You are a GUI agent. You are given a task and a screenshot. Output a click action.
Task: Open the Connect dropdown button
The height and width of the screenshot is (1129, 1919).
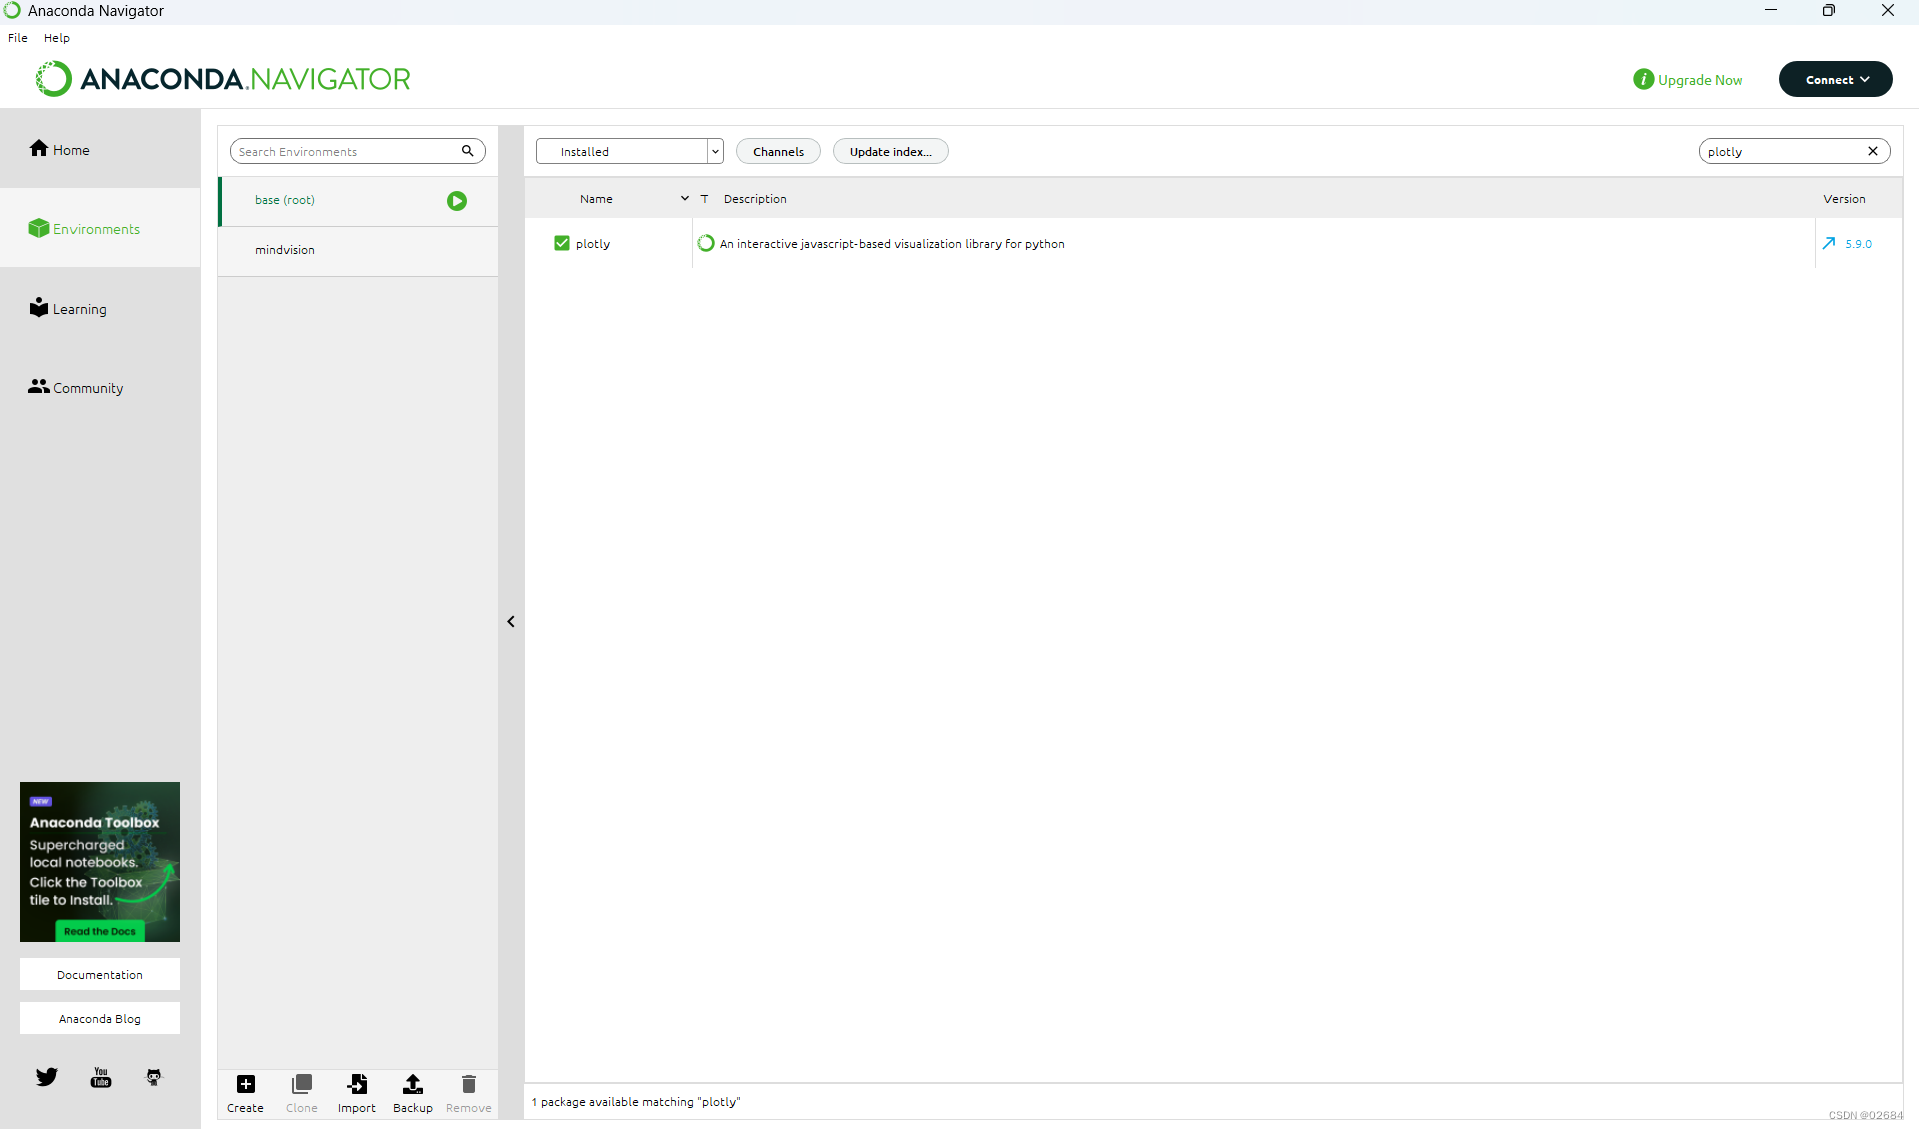pos(1835,79)
